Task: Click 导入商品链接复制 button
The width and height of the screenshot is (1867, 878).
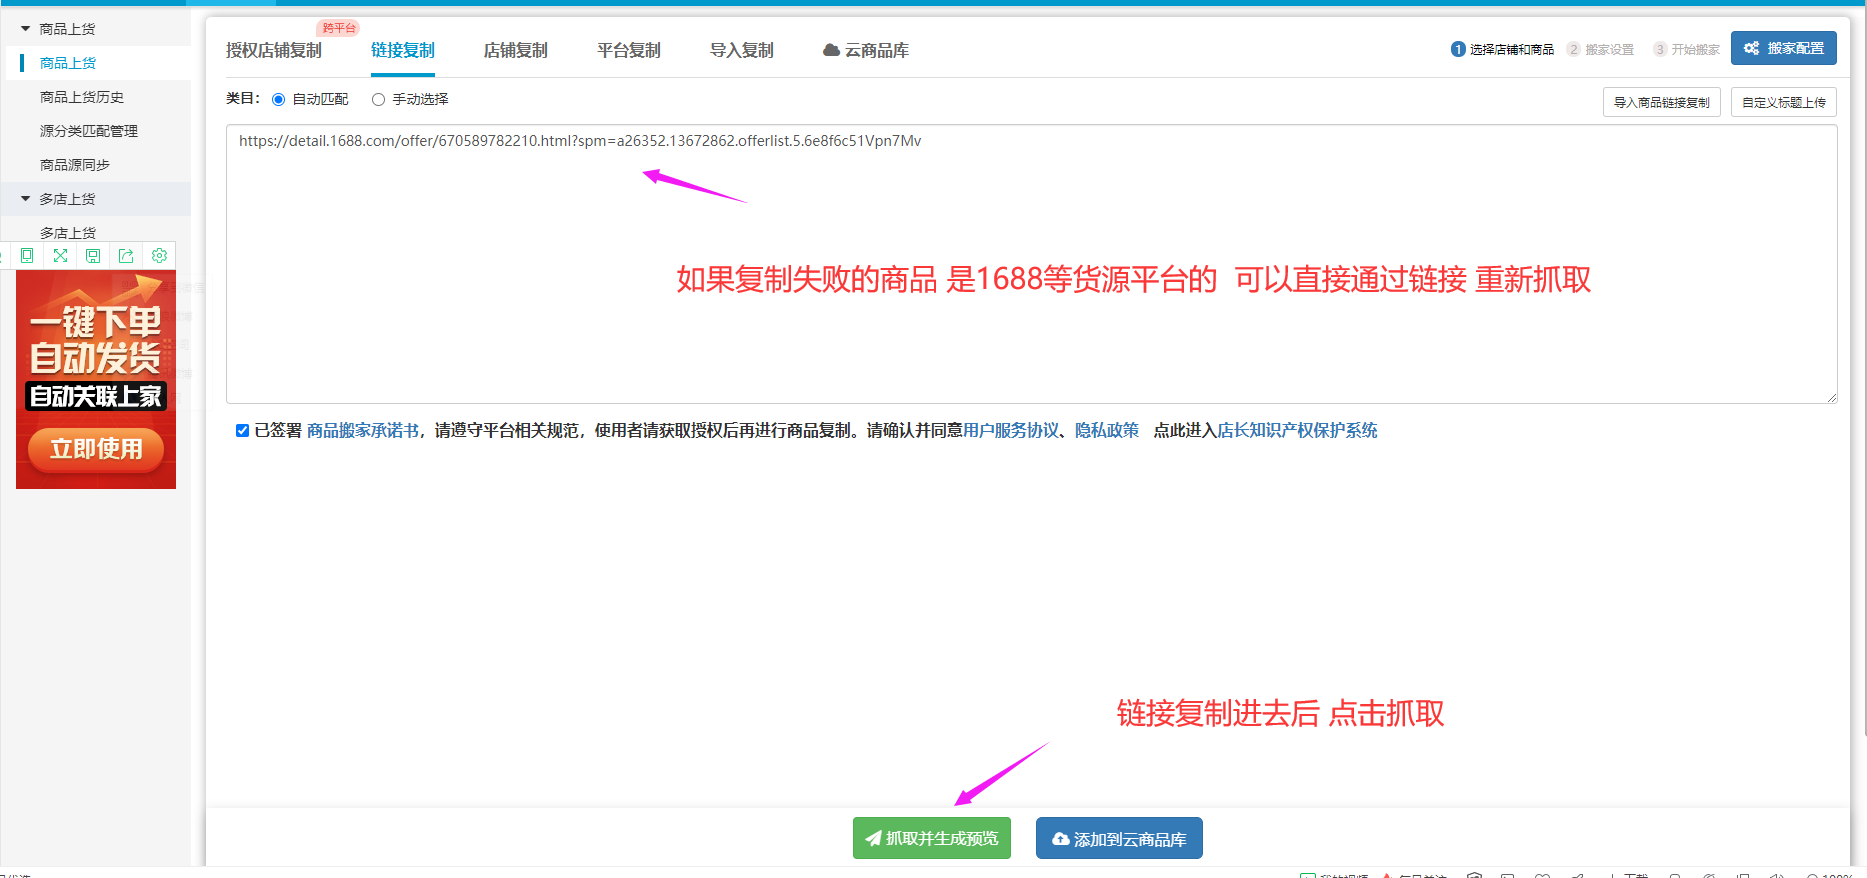Action: [x=1661, y=102]
